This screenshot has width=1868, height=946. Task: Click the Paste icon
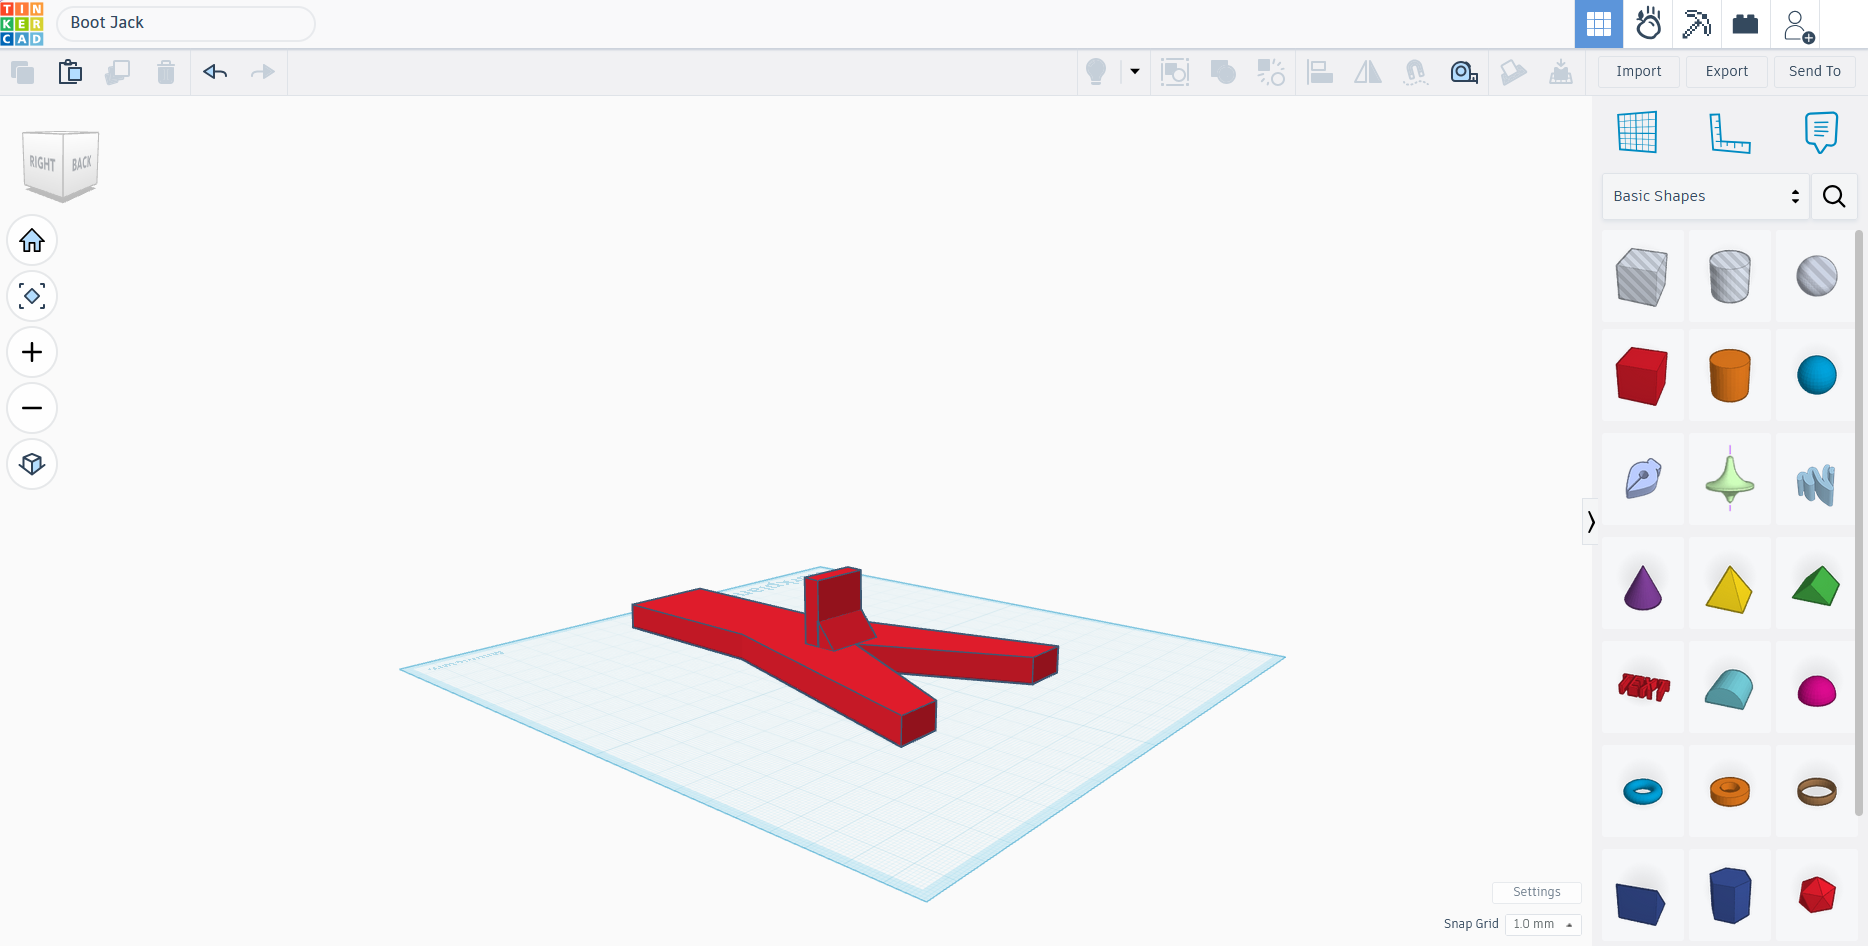tap(70, 72)
